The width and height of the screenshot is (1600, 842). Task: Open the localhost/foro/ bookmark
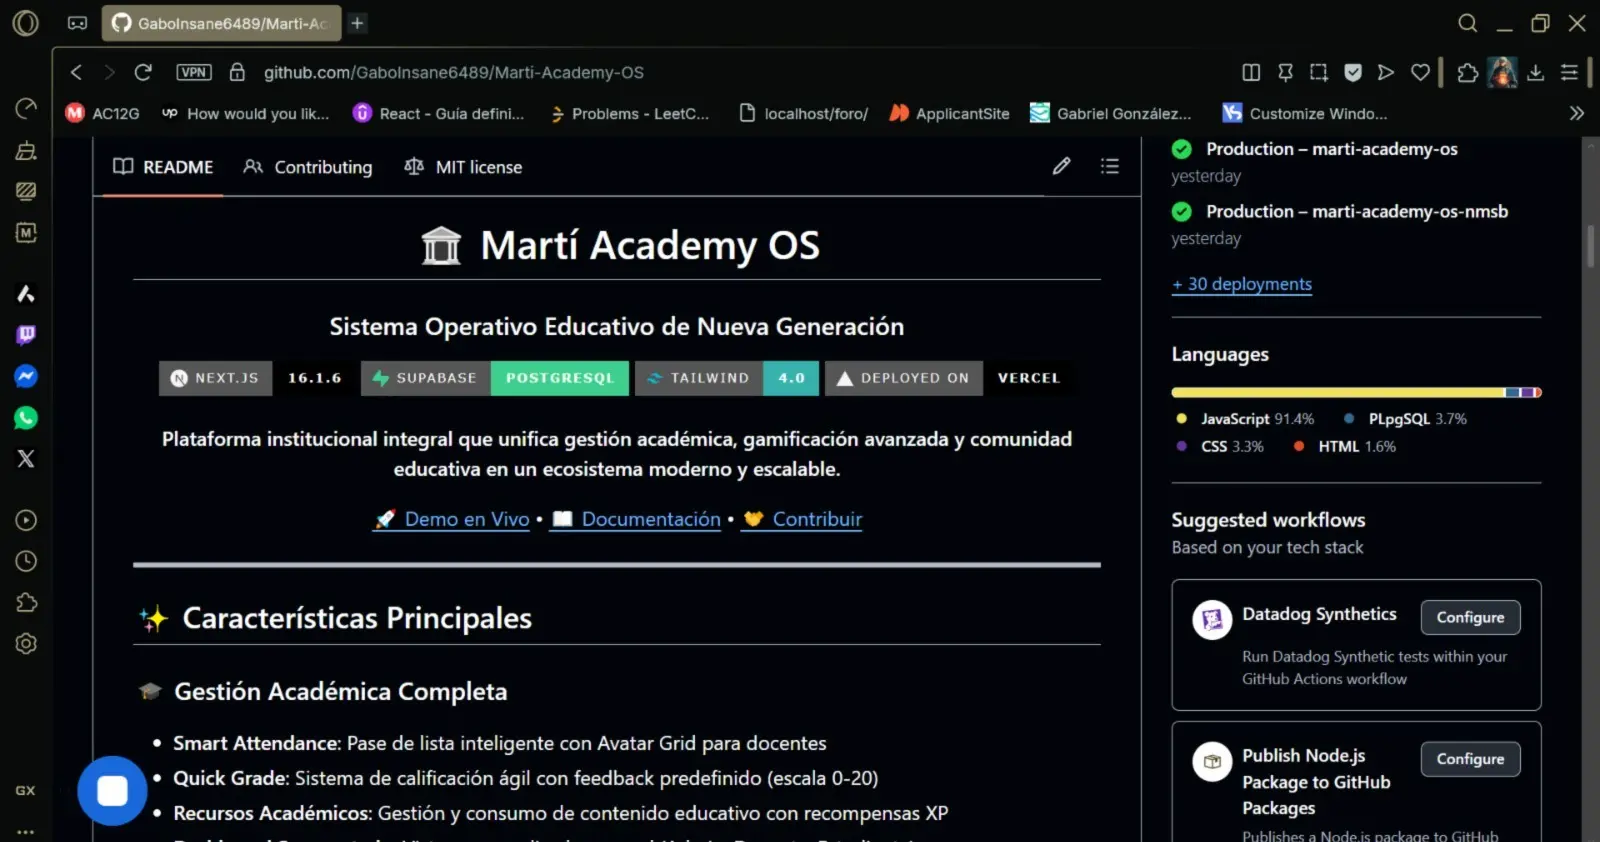(804, 113)
